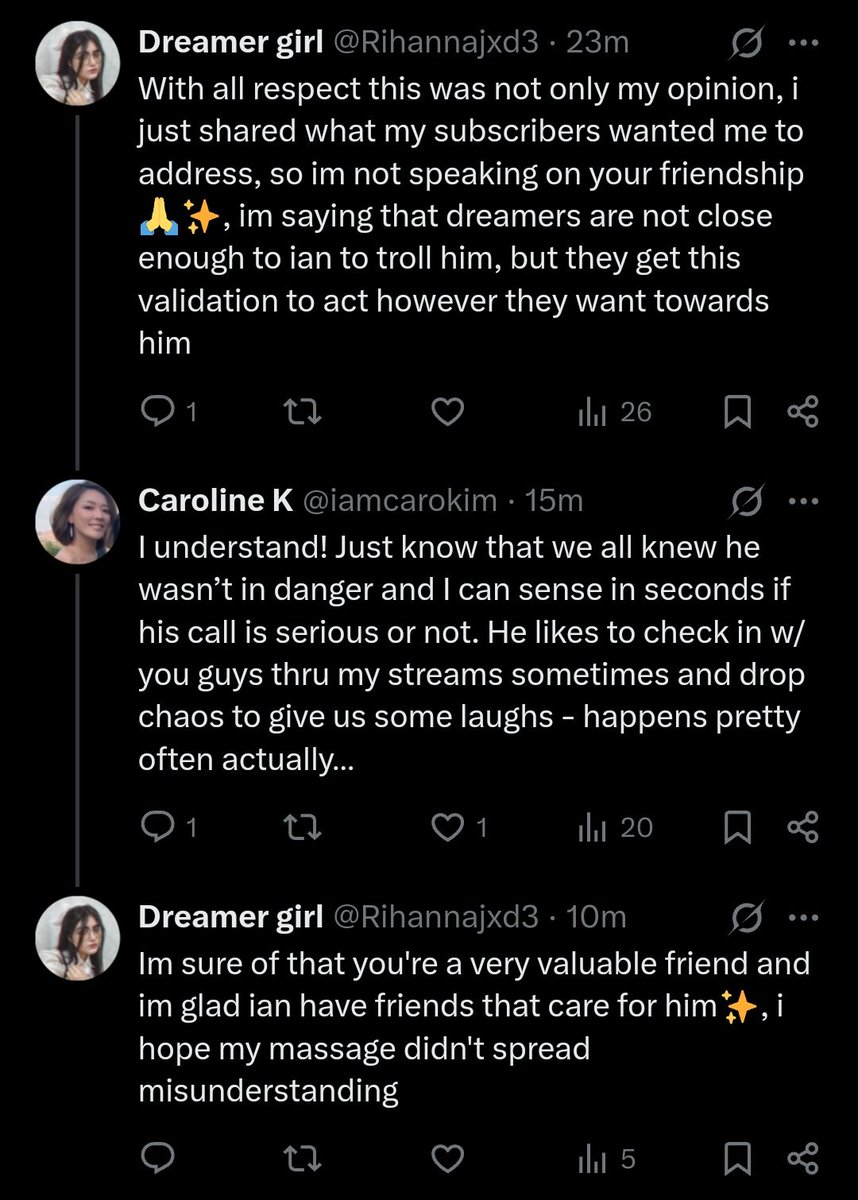View analytics showing 26 views

coord(615,412)
